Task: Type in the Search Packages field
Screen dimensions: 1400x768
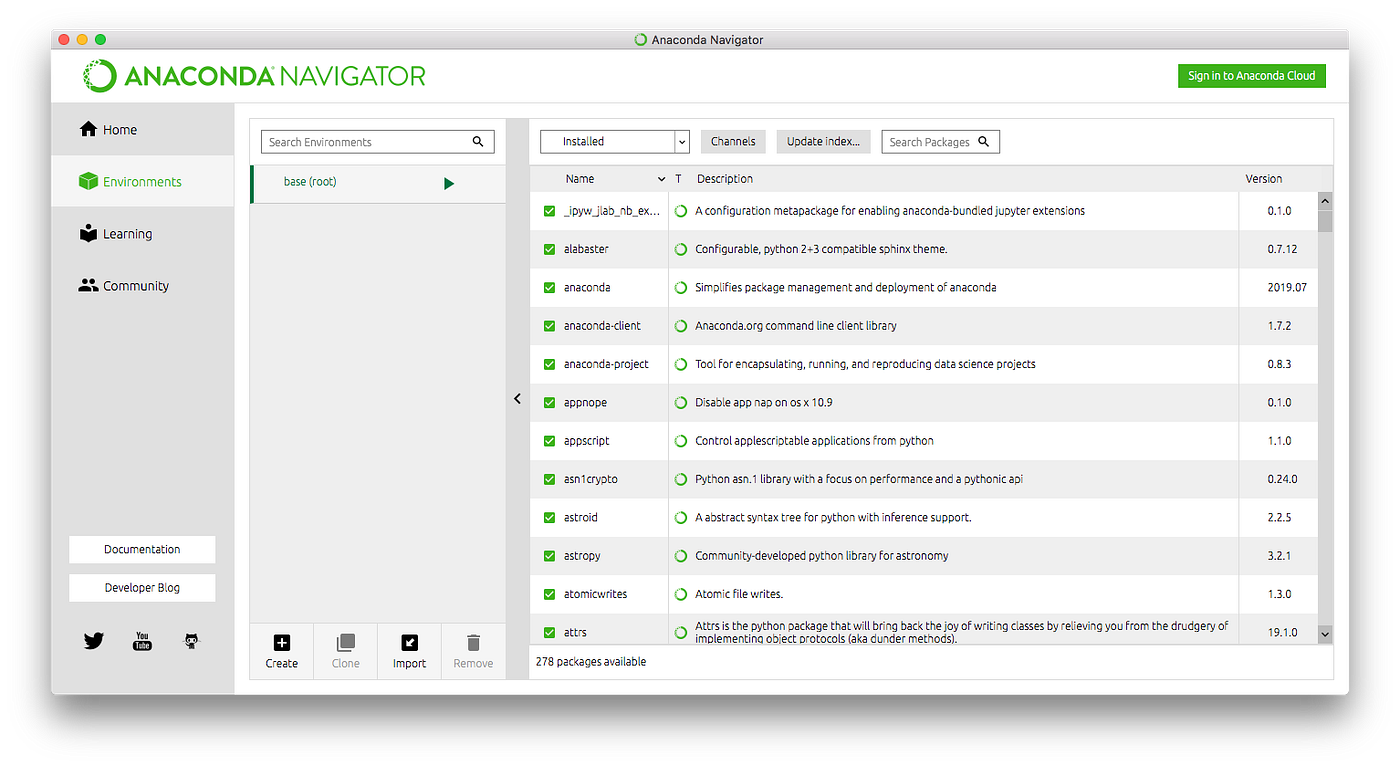Action: tap(933, 141)
